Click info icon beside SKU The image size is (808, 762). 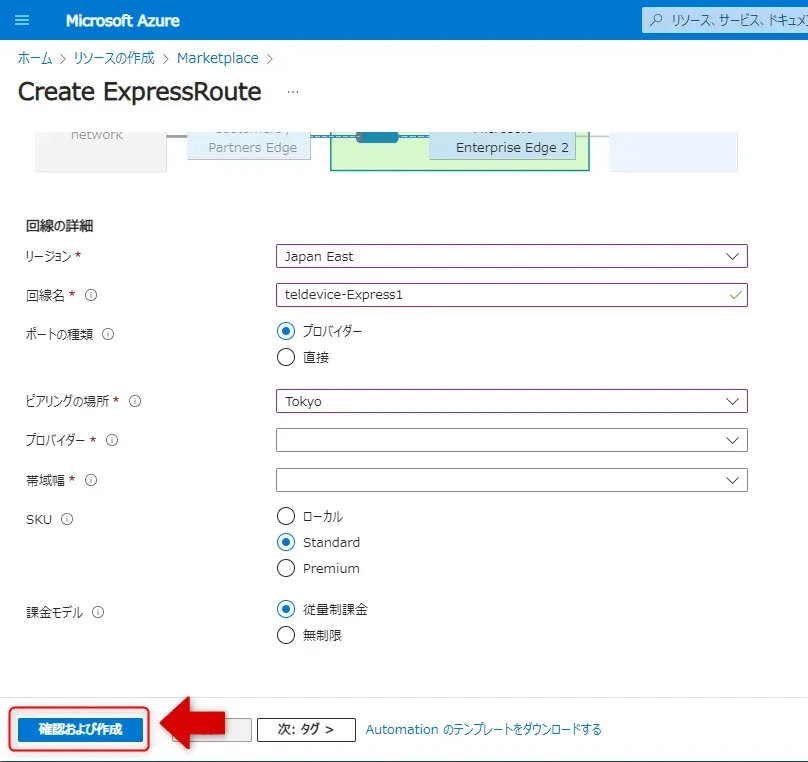(x=67, y=519)
